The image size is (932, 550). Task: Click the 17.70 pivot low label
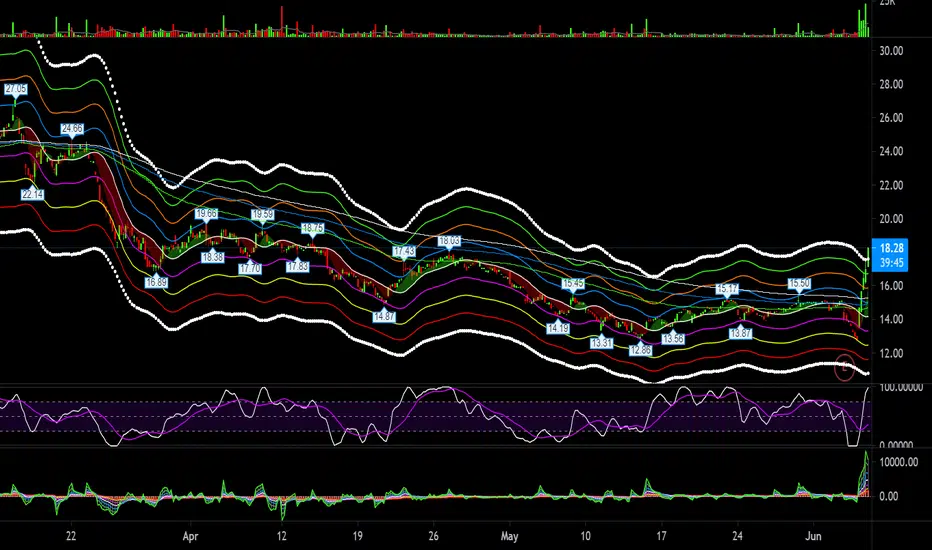[x=250, y=269]
